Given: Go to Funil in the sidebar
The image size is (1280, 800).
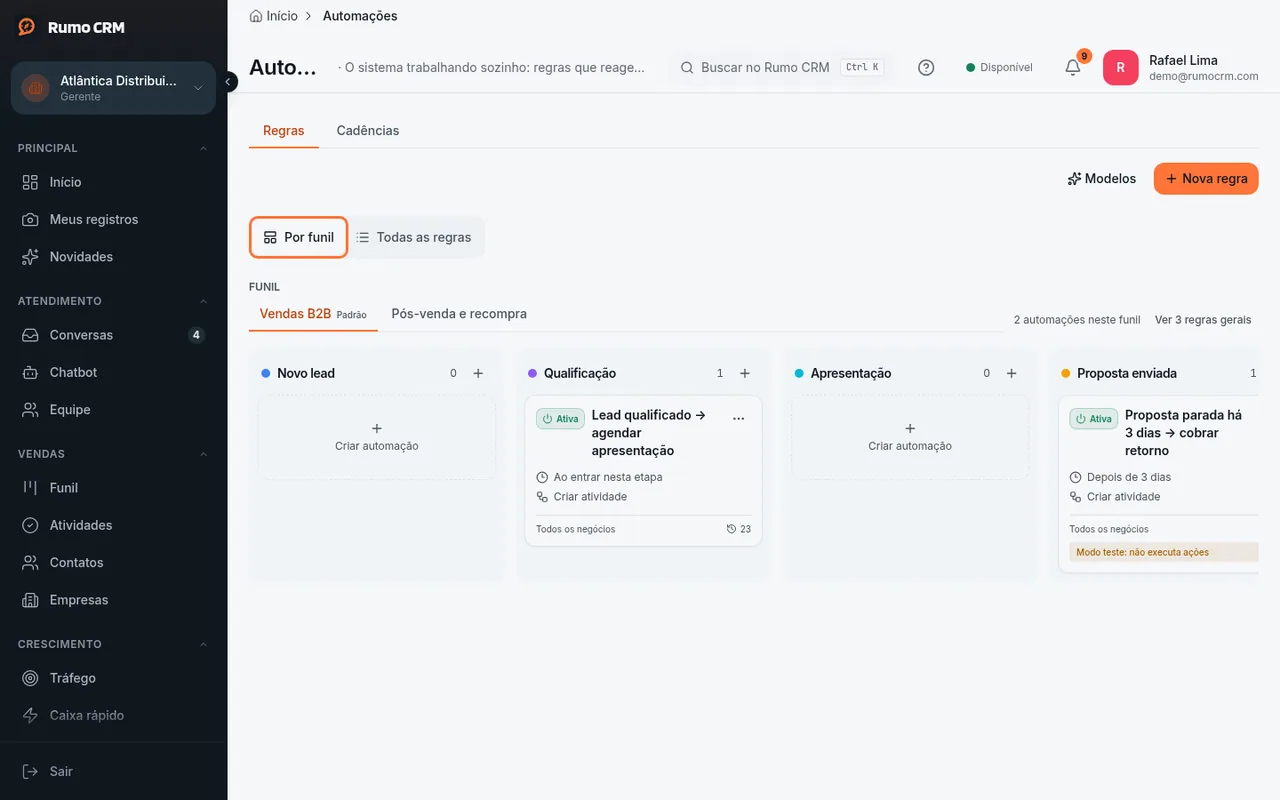Looking at the screenshot, I should (x=113, y=488).
